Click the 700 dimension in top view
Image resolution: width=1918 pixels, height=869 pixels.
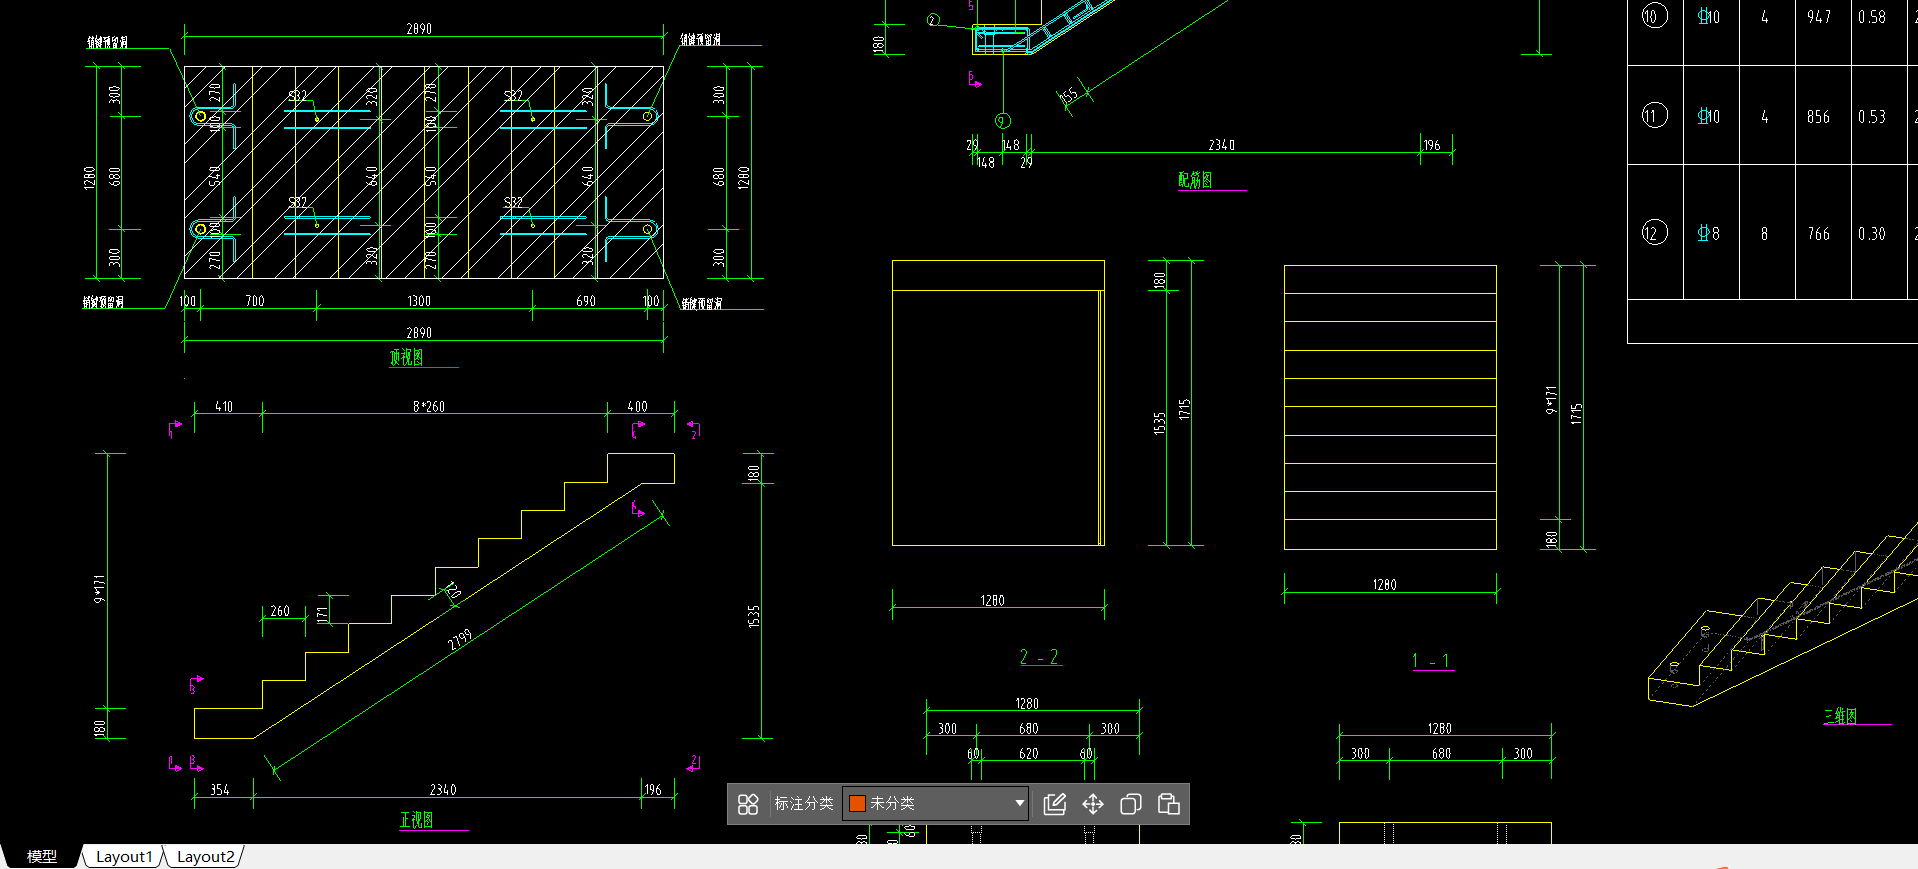(x=255, y=301)
